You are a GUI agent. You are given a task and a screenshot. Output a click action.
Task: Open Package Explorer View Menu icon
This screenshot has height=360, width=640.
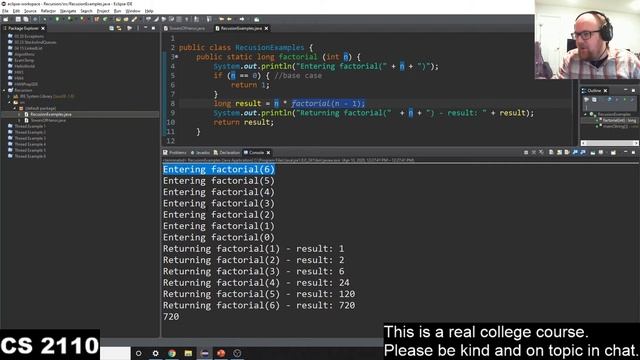pos(138,28)
